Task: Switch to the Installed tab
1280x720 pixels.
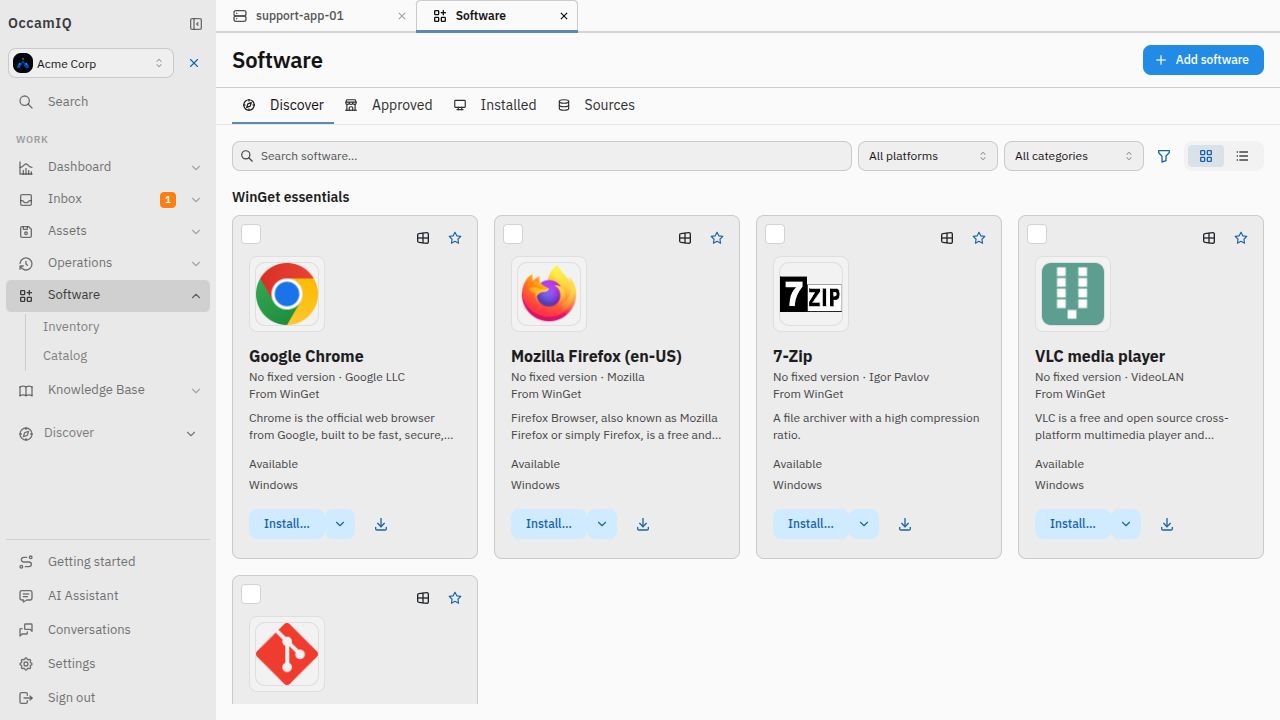Action: 495,105
